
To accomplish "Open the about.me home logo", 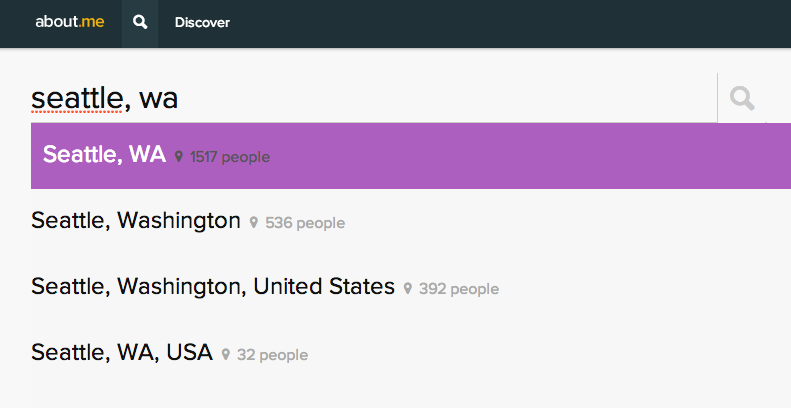I will 70,22.
